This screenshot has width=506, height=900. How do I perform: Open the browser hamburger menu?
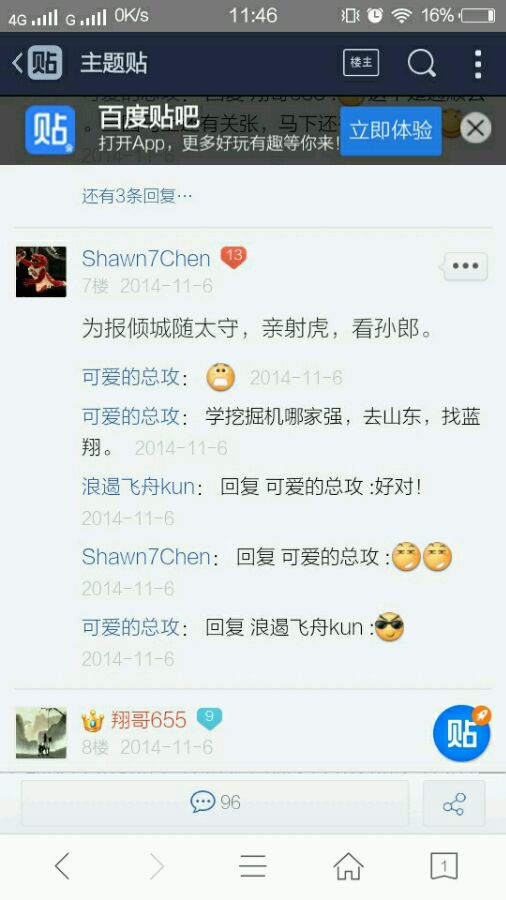pos(253,866)
